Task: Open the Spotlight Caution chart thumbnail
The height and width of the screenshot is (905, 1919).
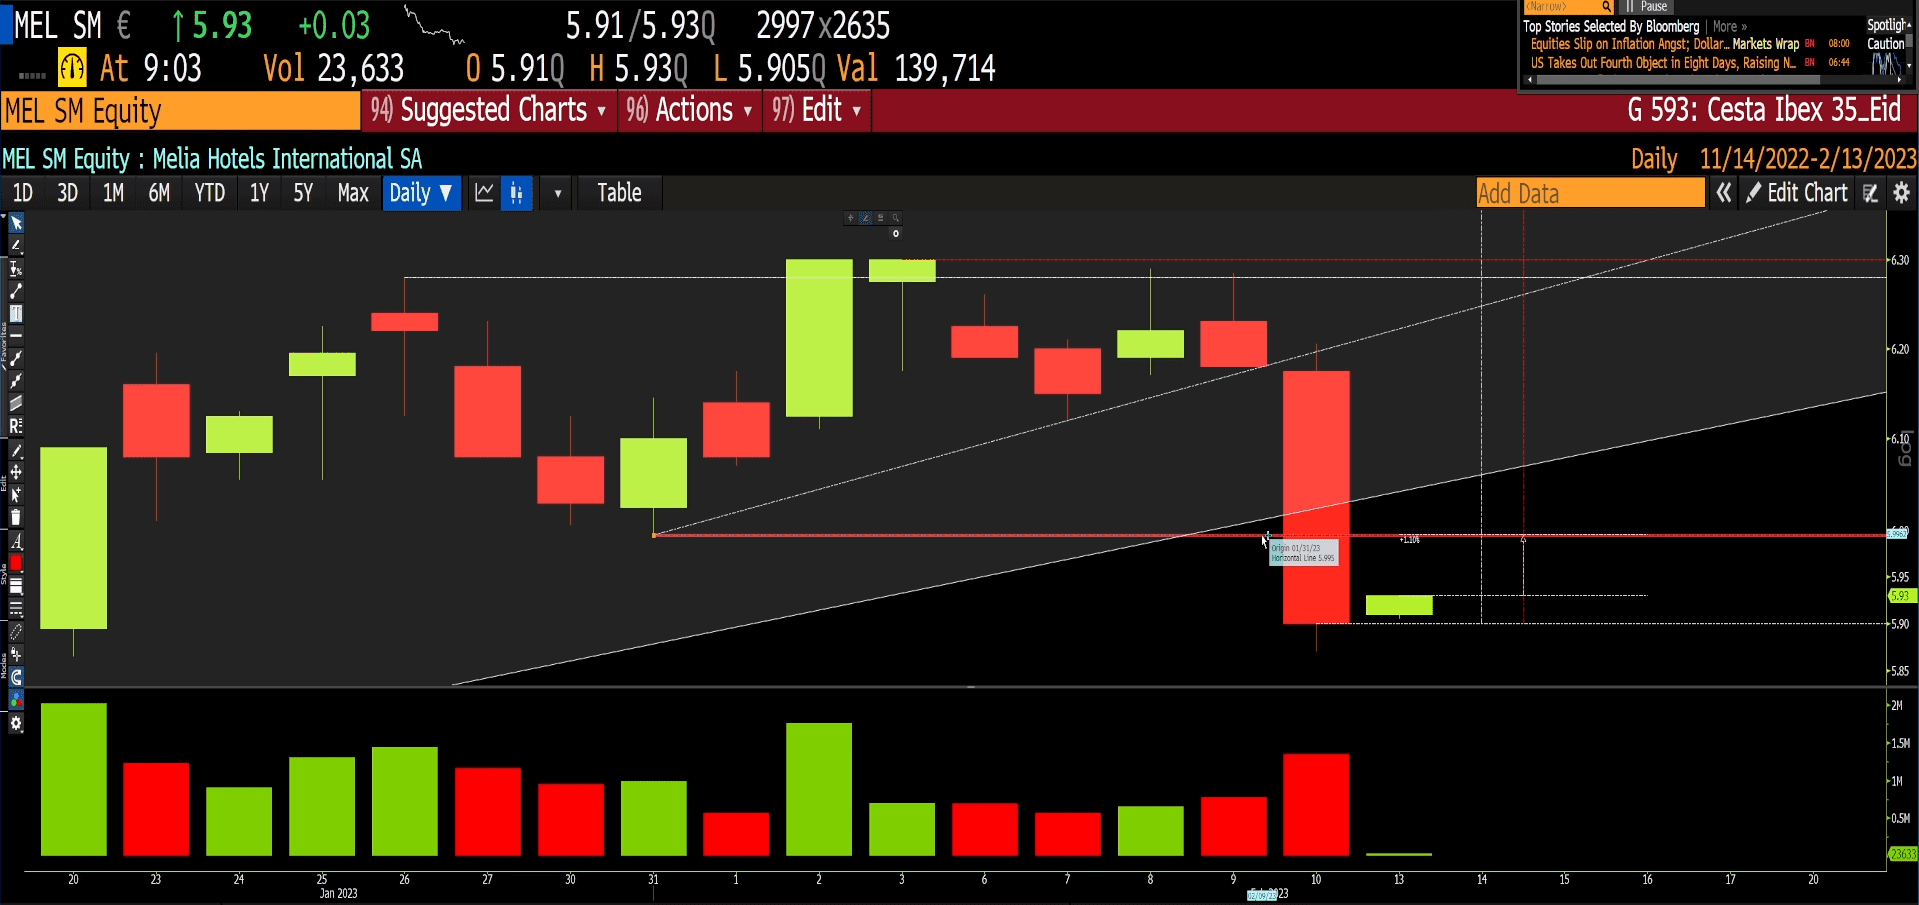Action: pyautogui.click(x=1886, y=66)
